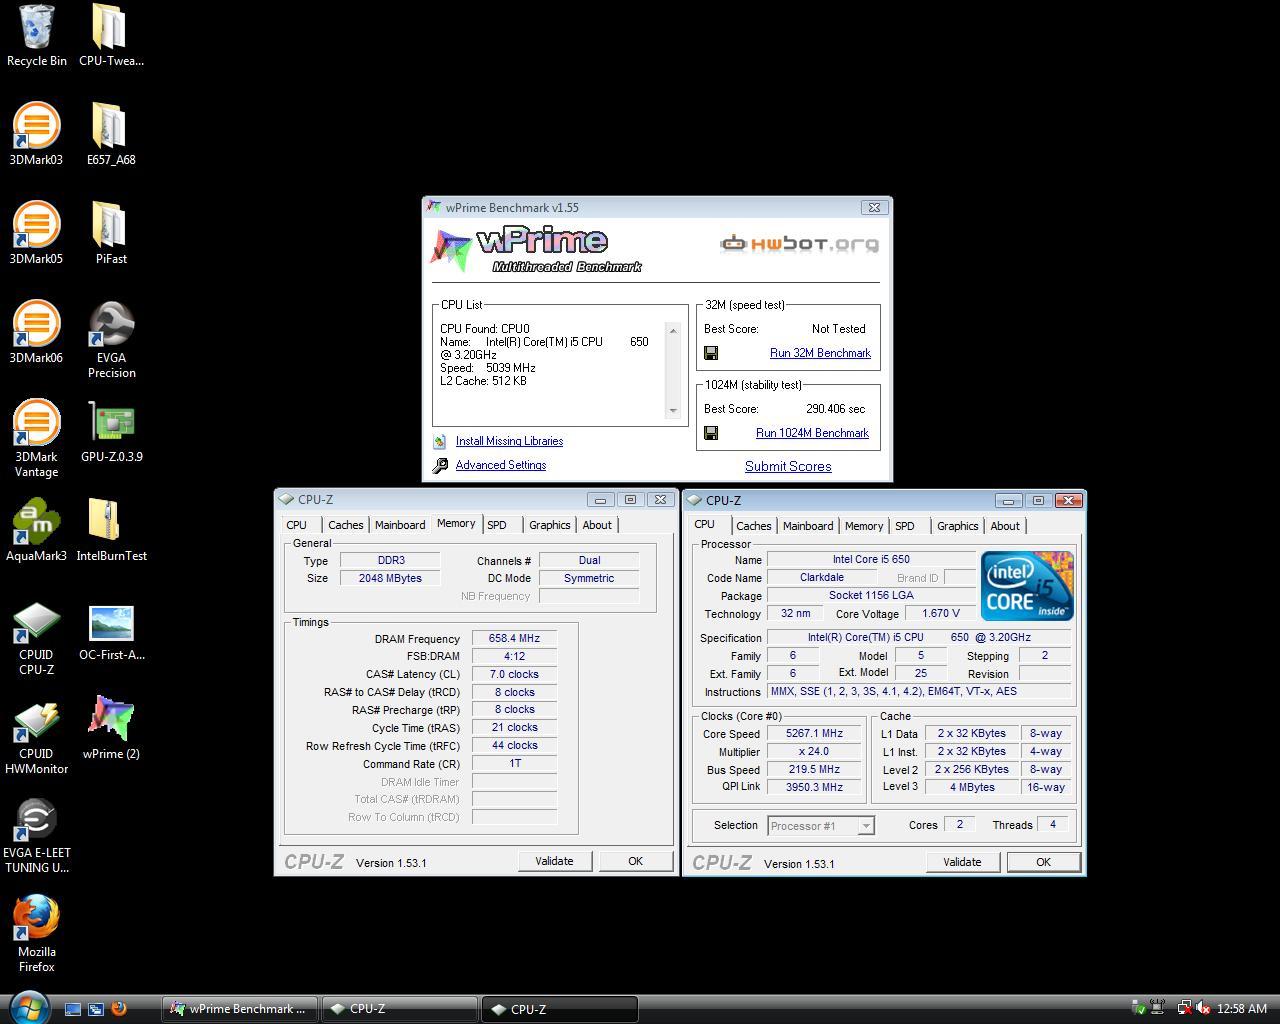Click OK in the Memory CPU-Z window
The image size is (1280, 1024).
click(x=635, y=861)
